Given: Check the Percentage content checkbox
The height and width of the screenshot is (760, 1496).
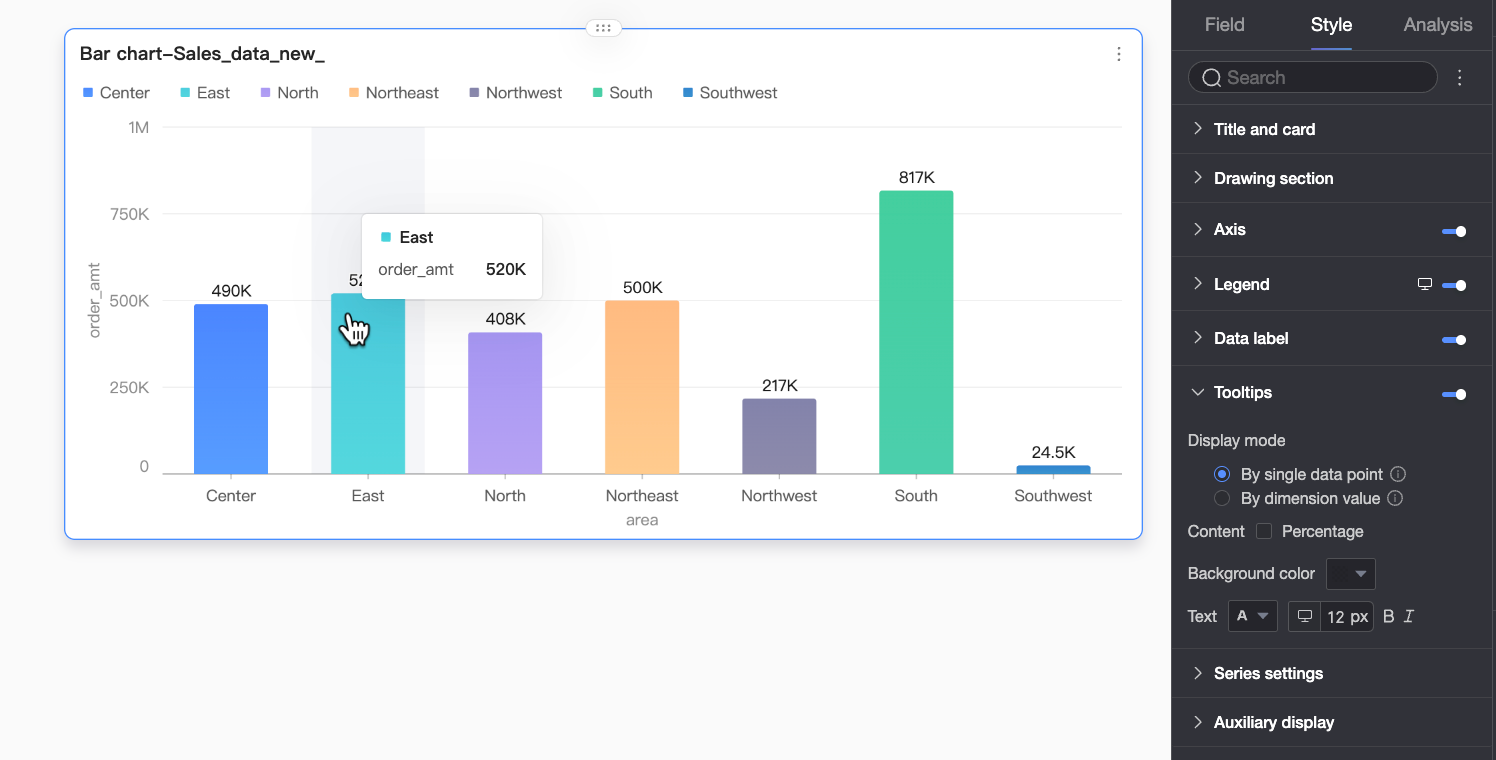Looking at the screenshot, I should [1264, 531].
